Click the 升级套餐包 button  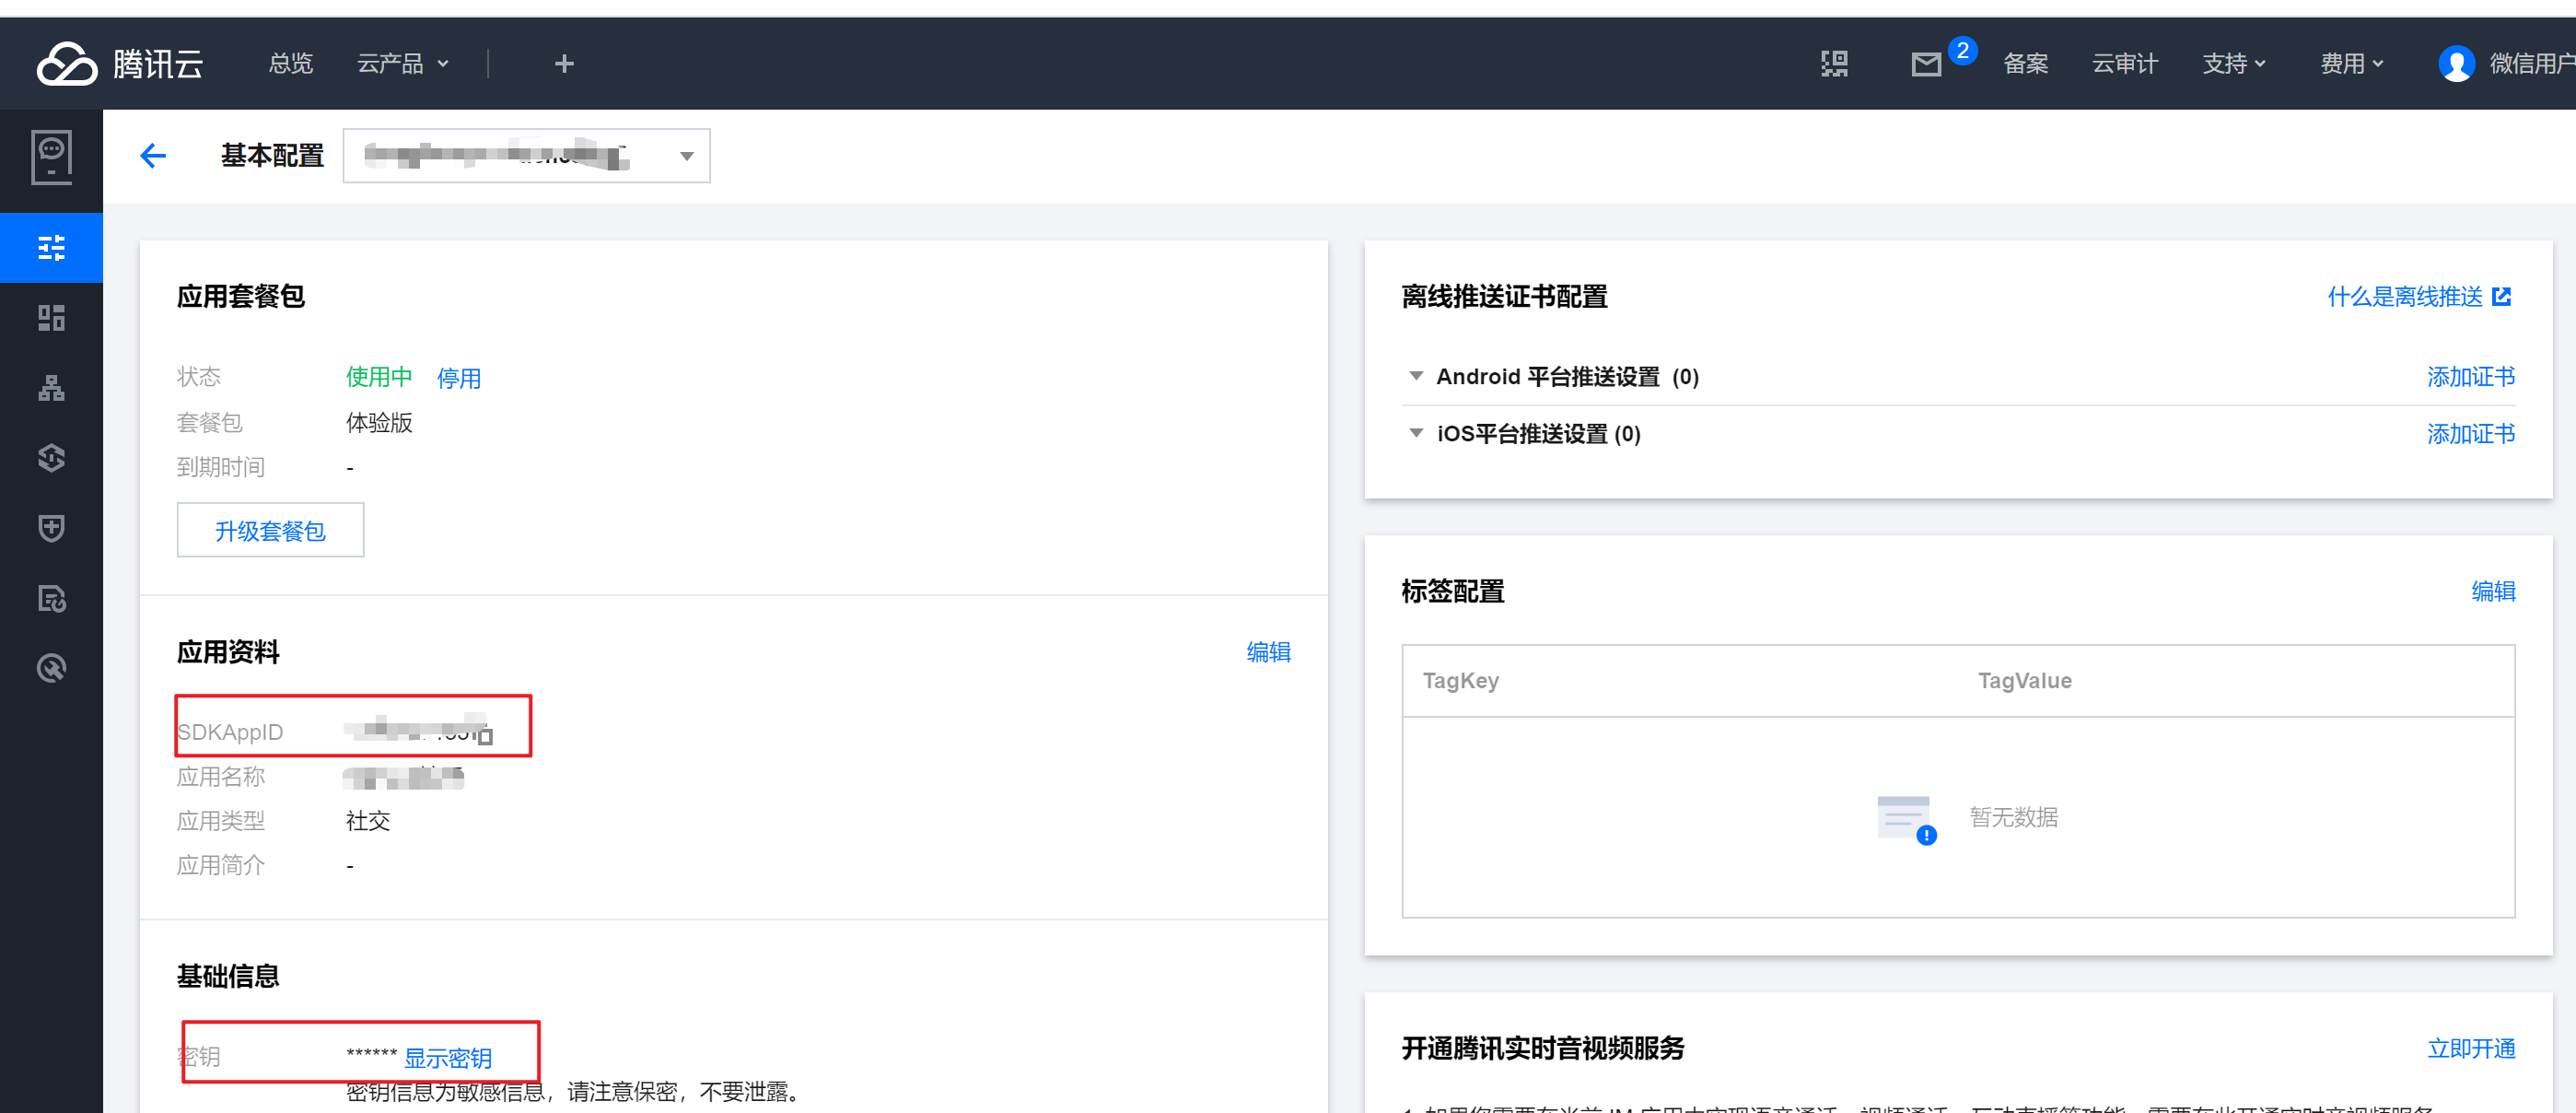click(x=270, y=530)
